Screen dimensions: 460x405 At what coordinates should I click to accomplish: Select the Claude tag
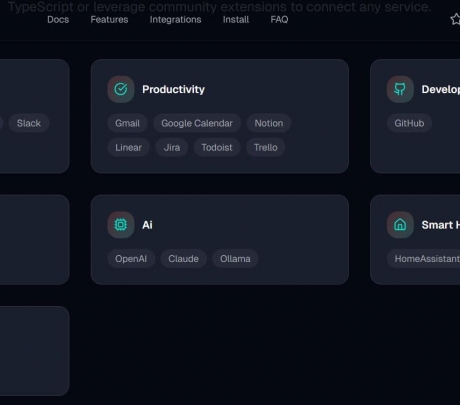[183, 259]
